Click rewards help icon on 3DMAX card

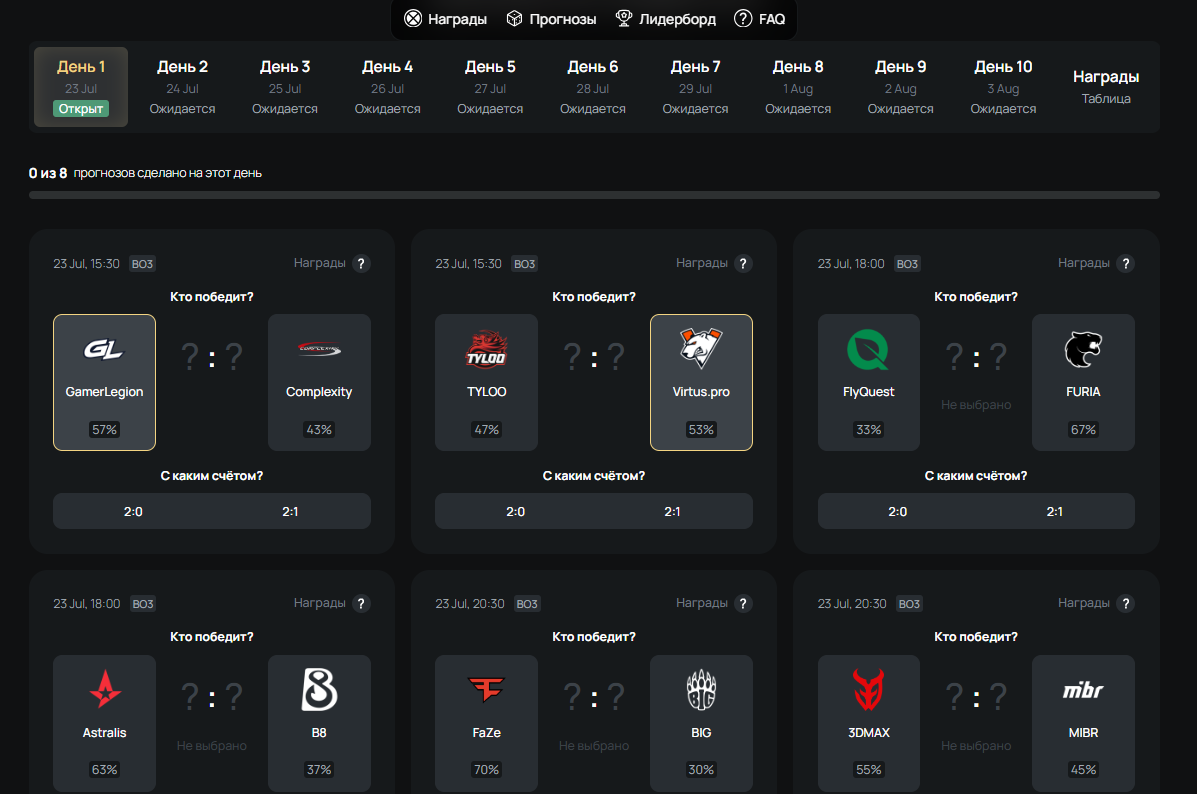[1125, 603]
